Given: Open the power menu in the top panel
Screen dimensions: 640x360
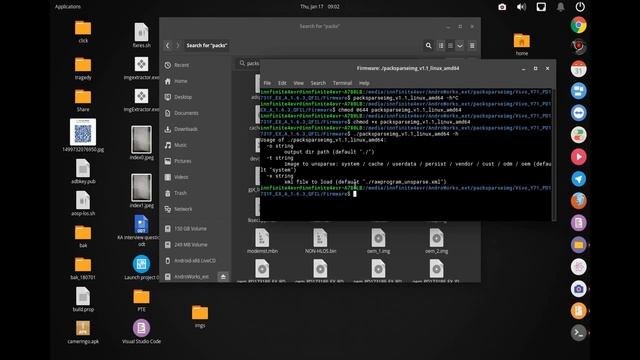Looking at the screenshot, I should click(x=580, y=7).
